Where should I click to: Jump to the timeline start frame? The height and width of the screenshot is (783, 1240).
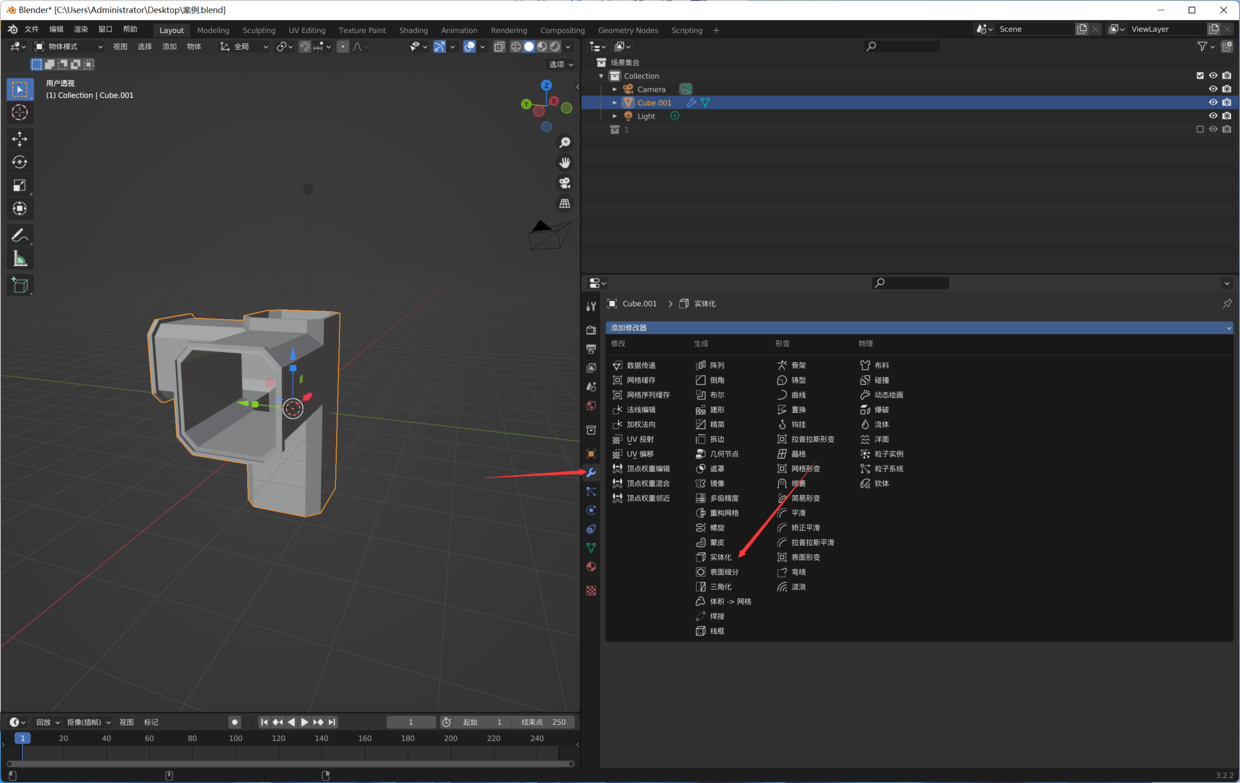point(264,722)
